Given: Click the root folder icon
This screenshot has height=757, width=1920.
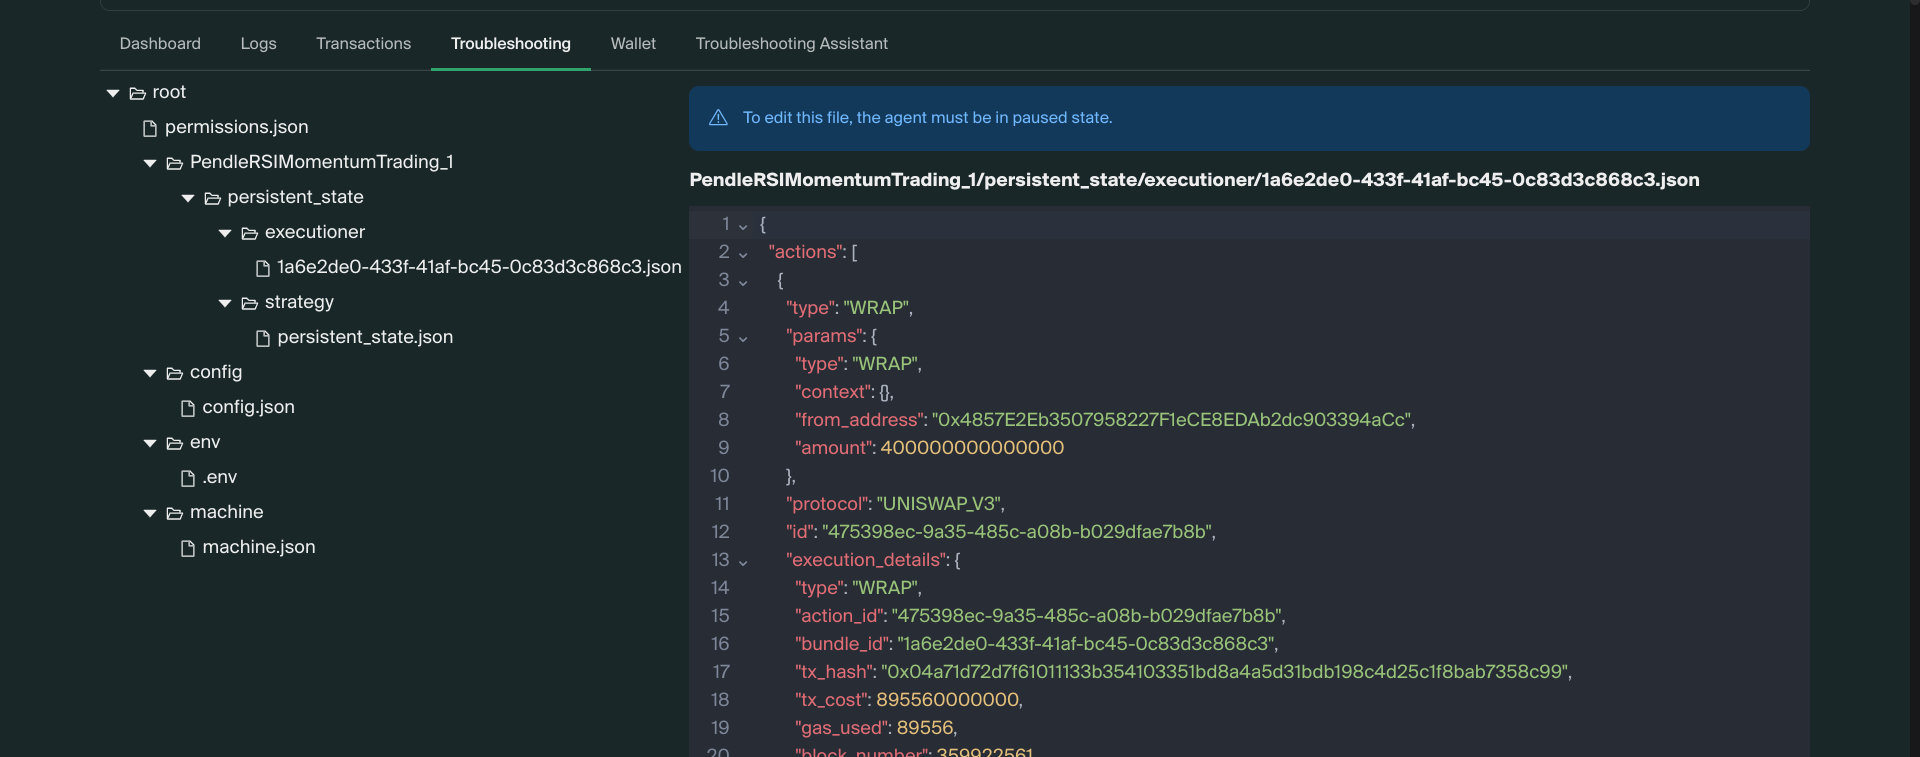Looking at the screenshot, I should point(138,93).
